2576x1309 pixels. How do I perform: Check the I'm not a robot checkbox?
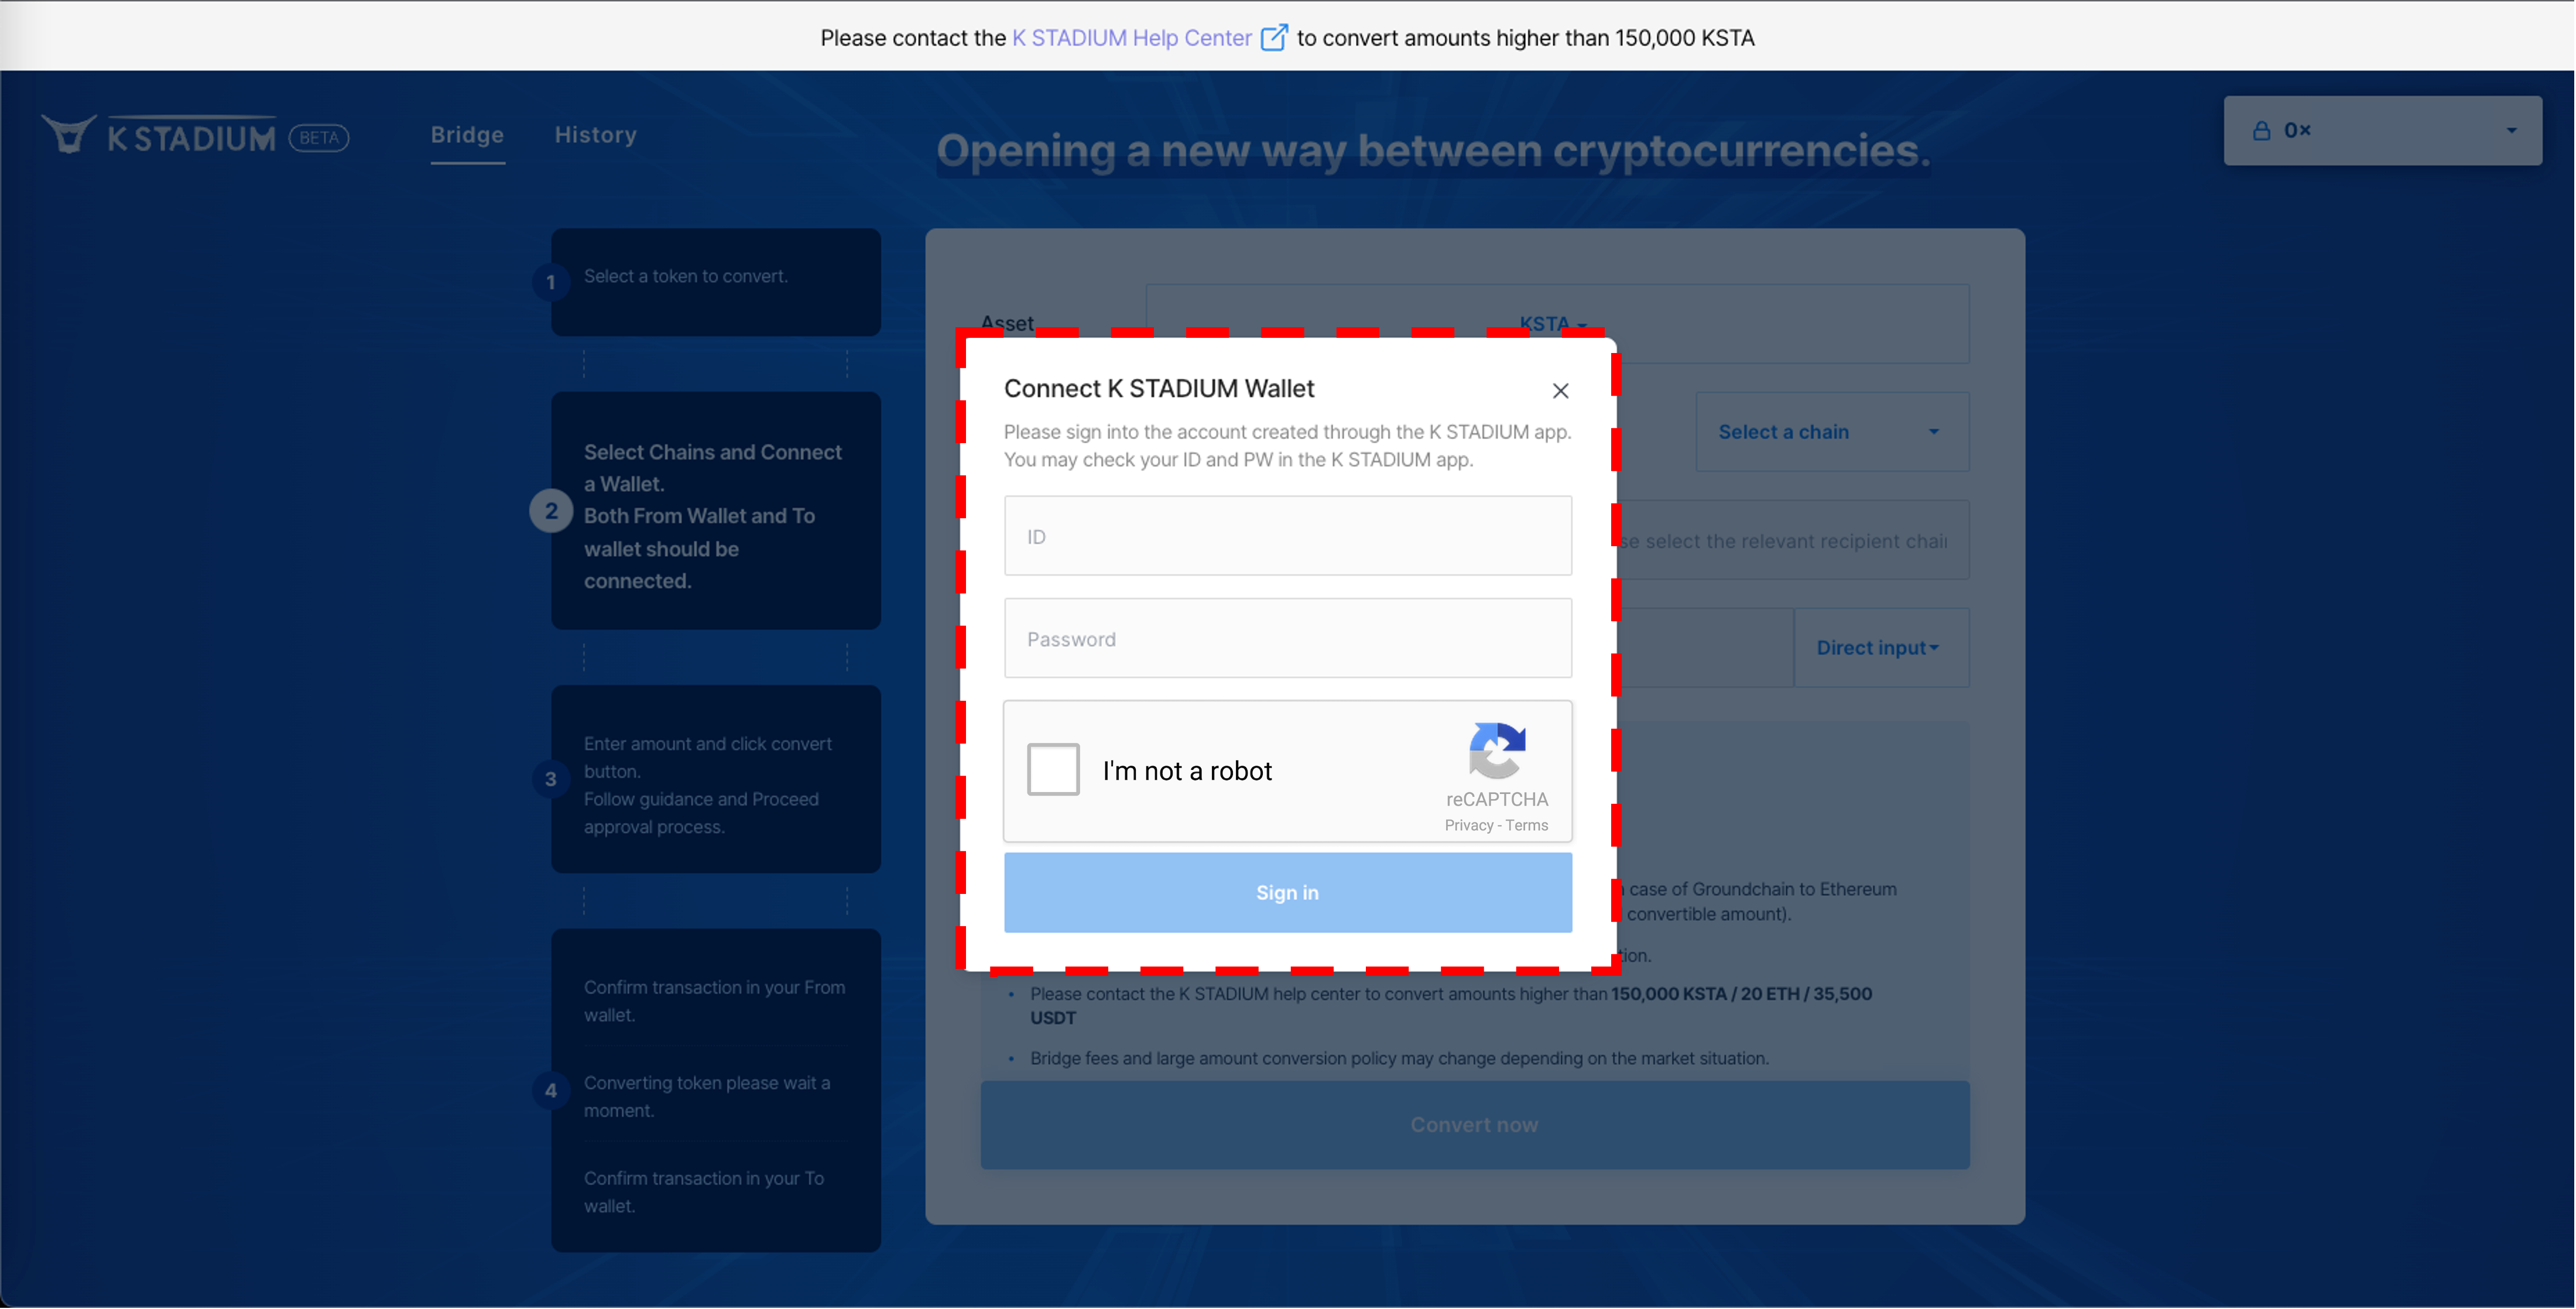coord(1053,769)
